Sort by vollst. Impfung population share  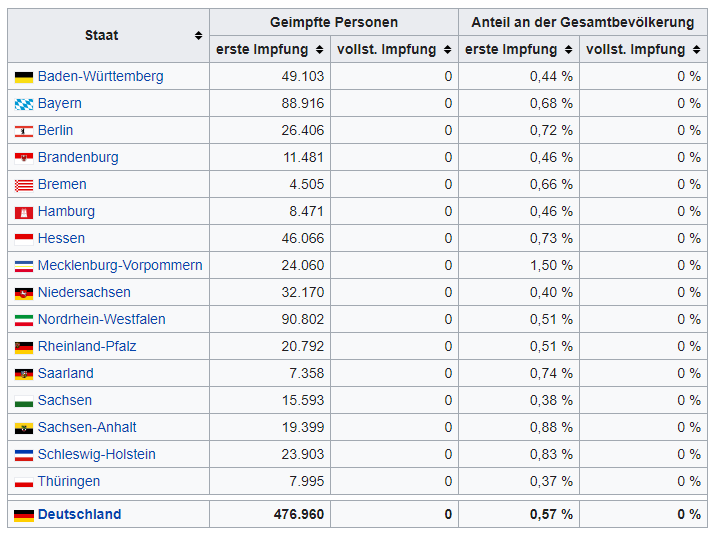click(695, 50)
